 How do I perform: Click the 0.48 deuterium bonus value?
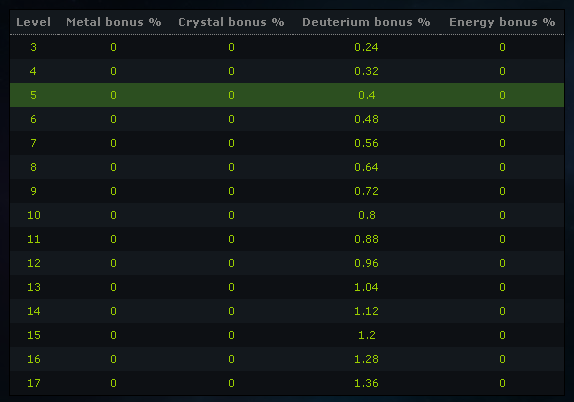(366, 119)
